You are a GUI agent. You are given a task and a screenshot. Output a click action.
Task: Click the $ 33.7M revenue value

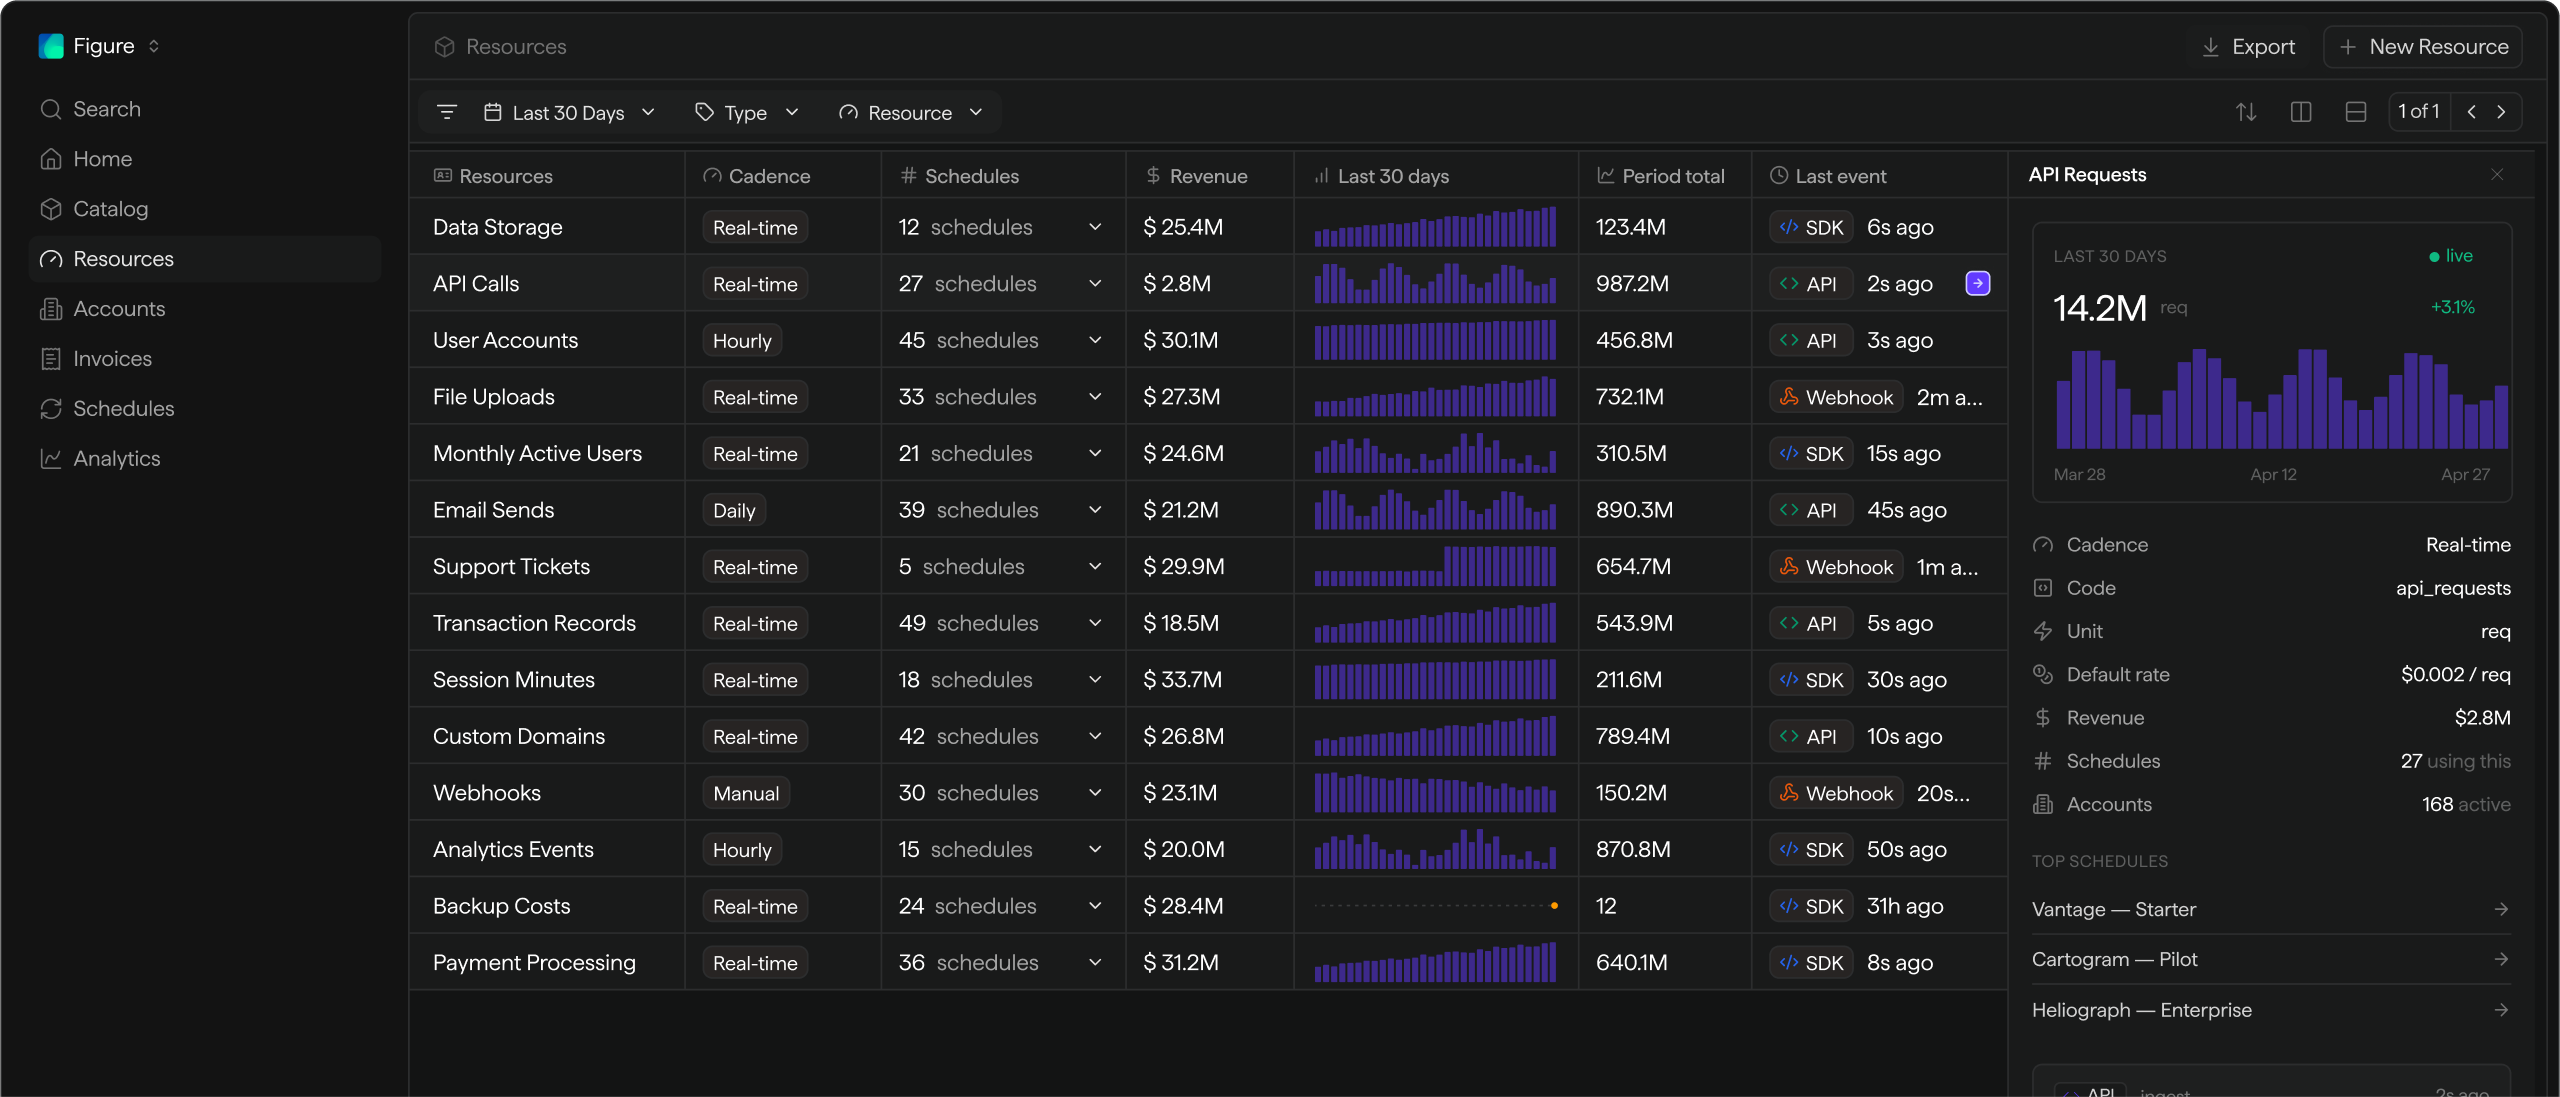click(1183, 680)
